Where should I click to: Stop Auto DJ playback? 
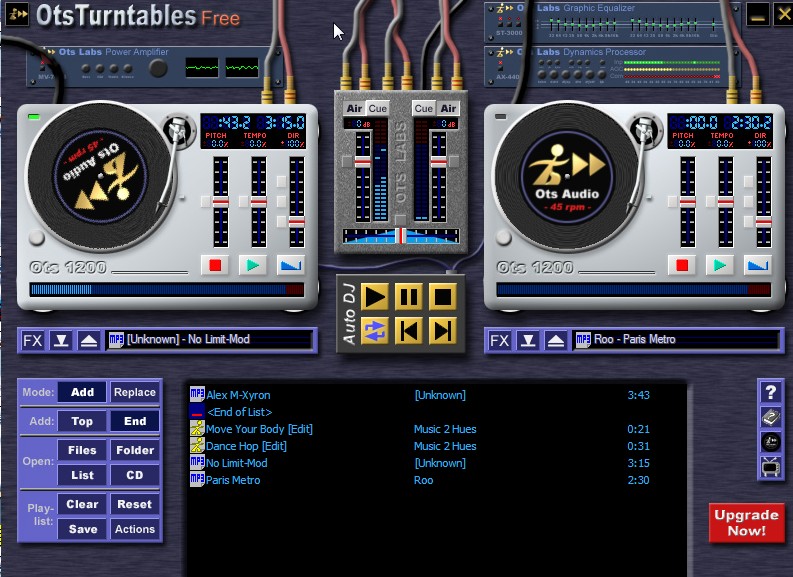[443, 297]
